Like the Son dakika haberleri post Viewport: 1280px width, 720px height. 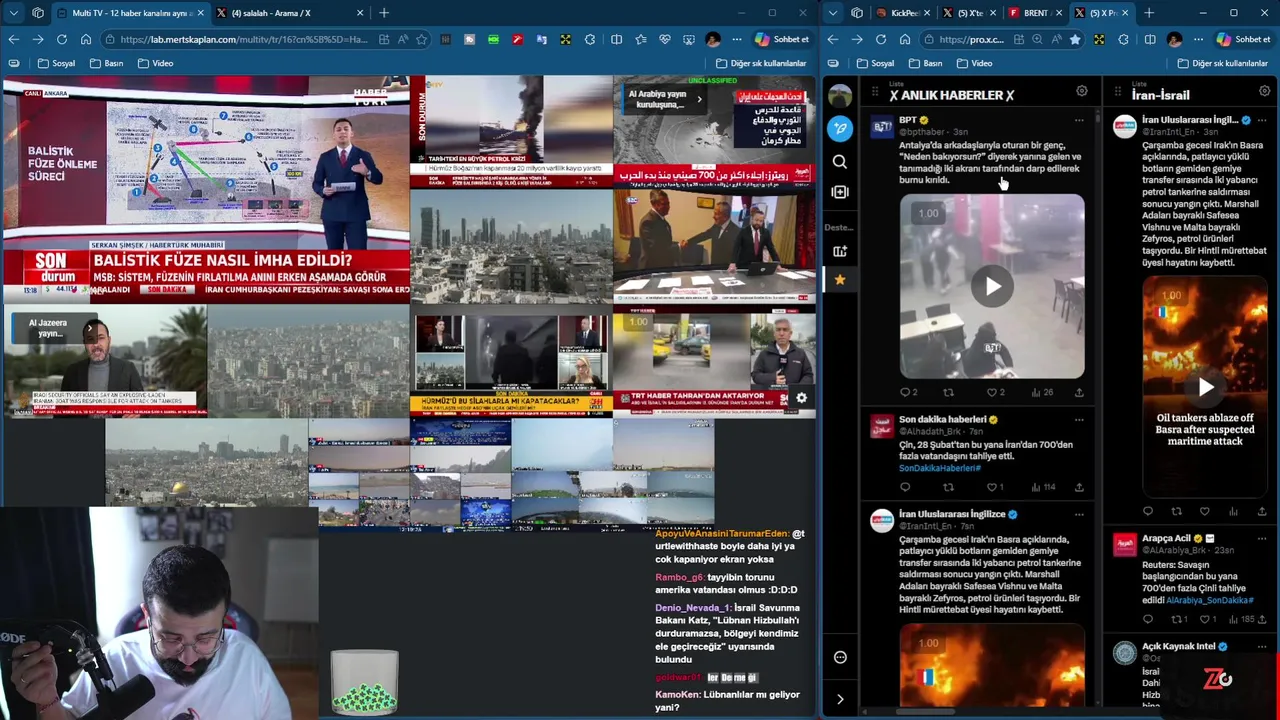[x=994, y=487]
